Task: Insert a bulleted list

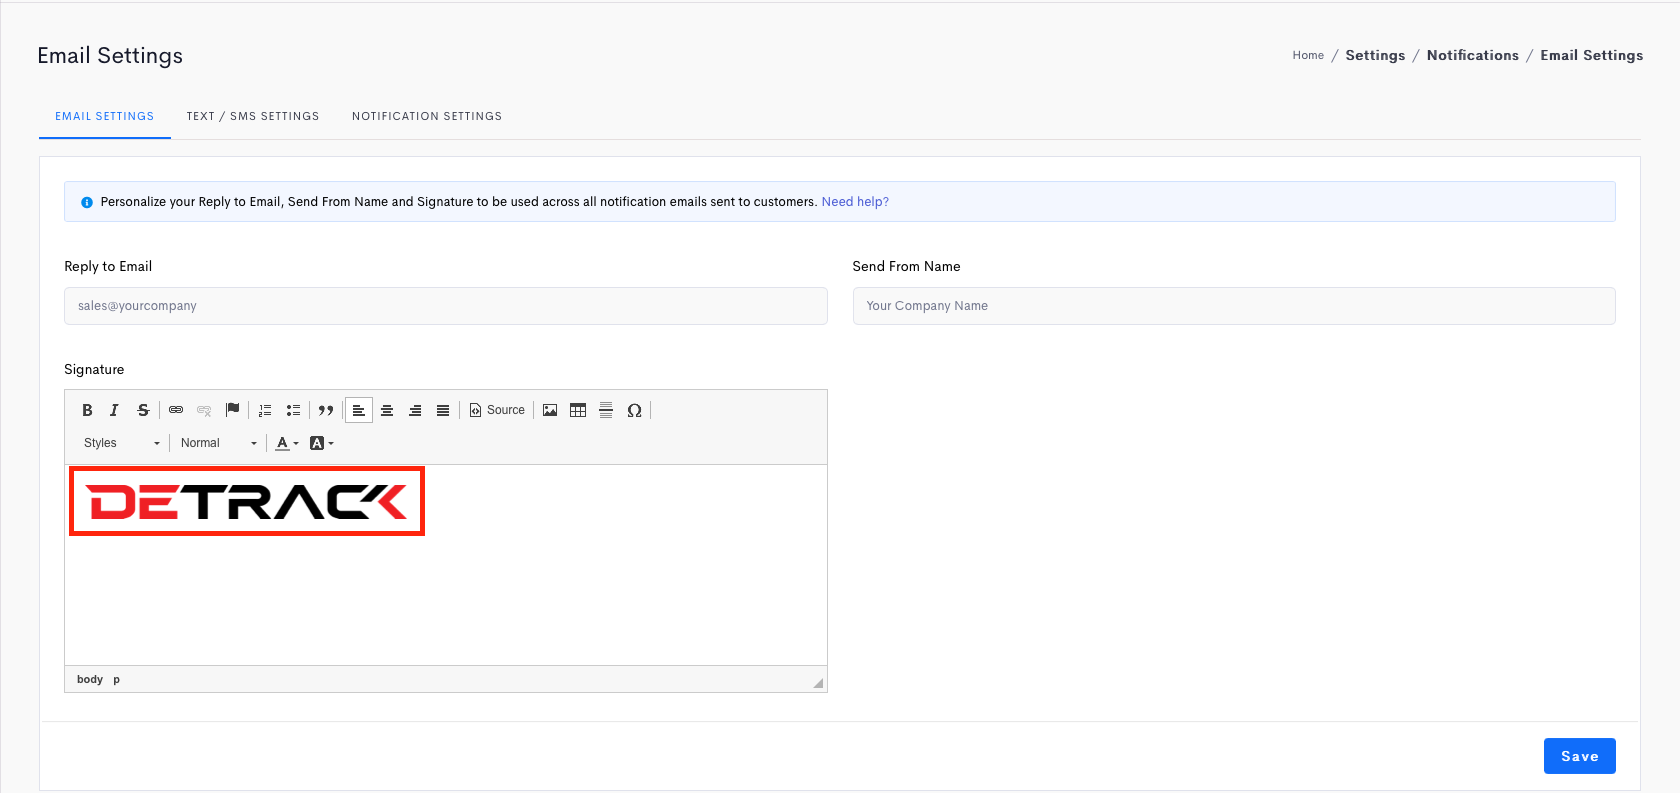Action: pyautogui.click(x=293, y=410)
